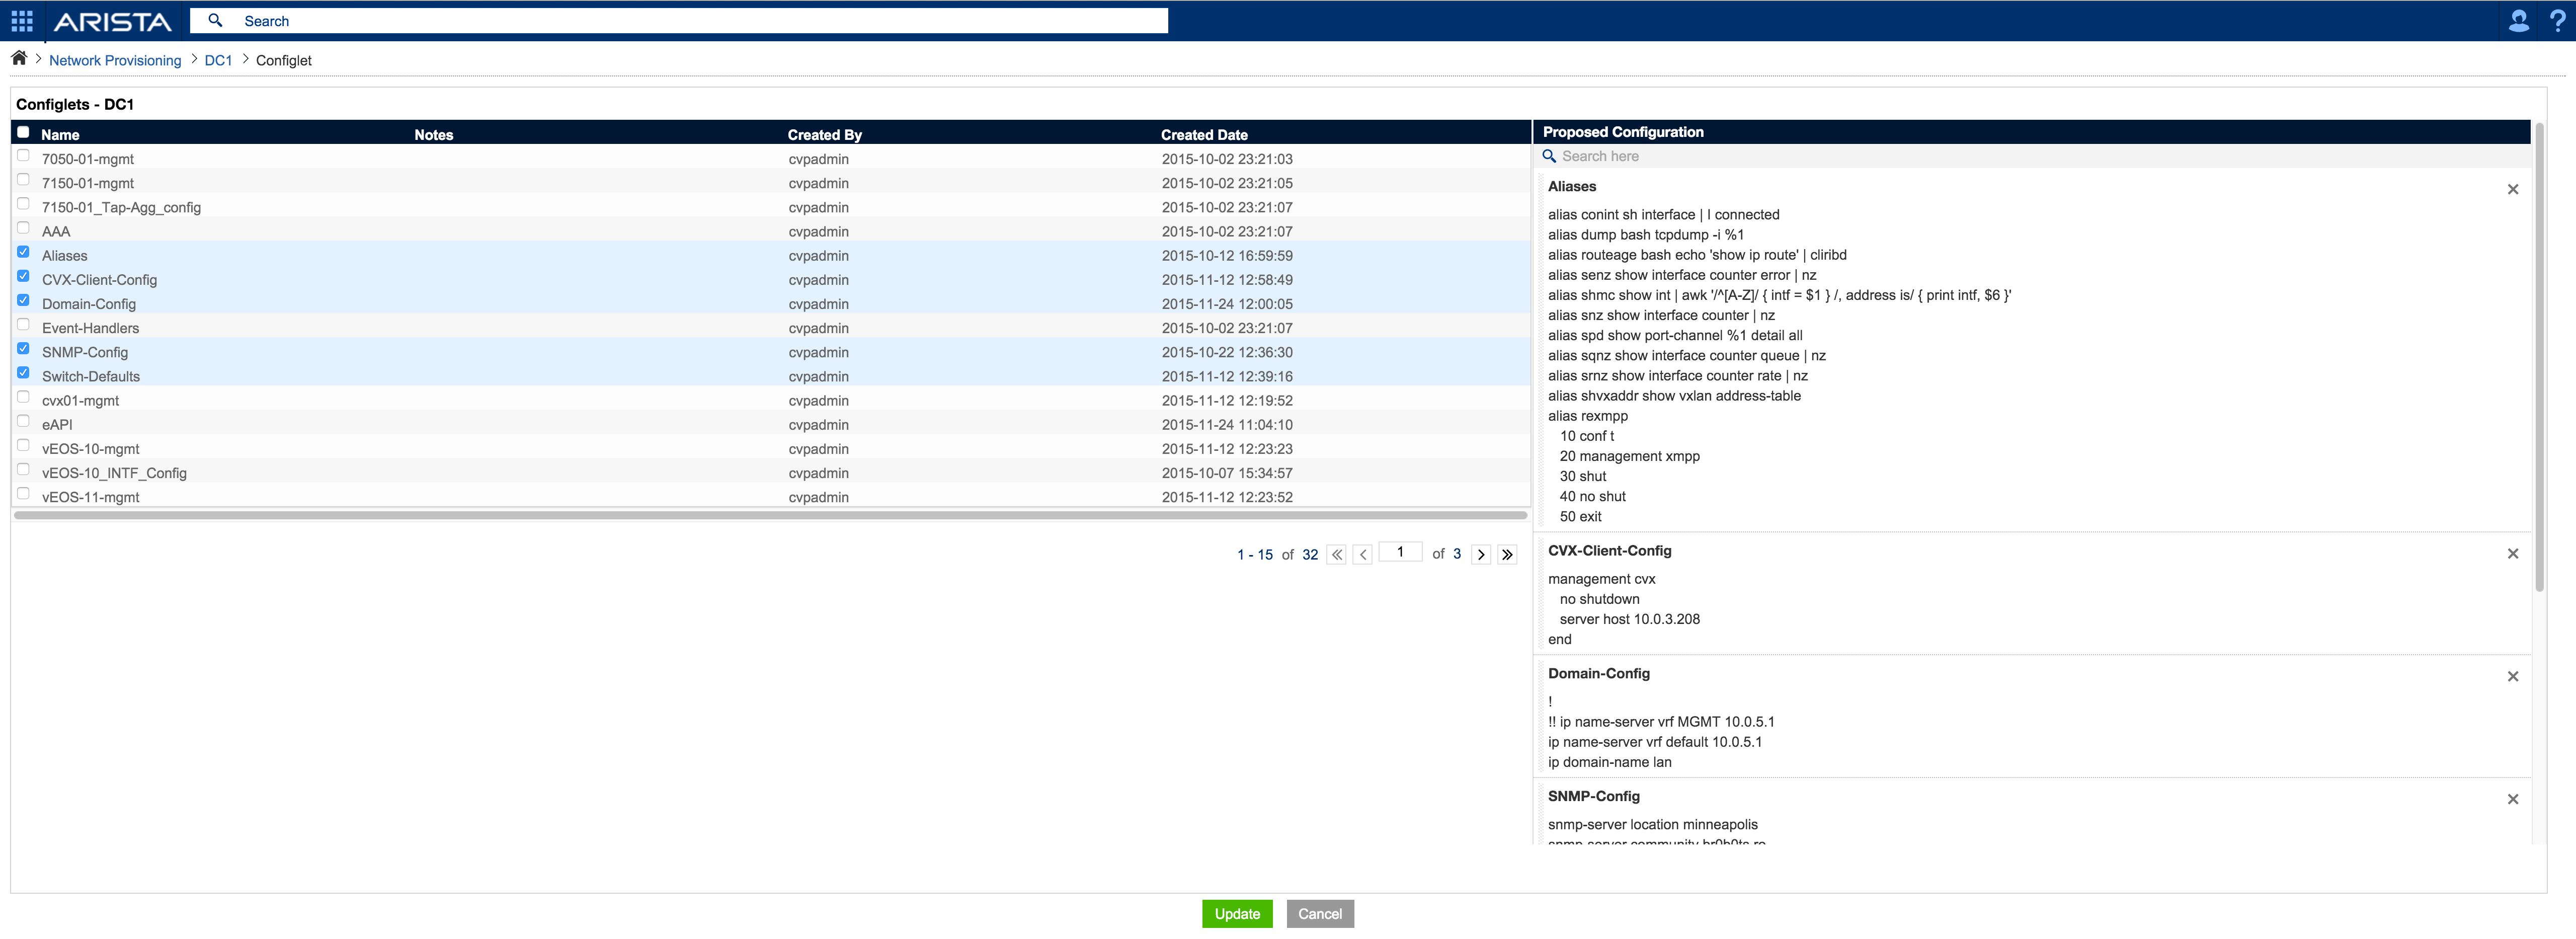This screenshot has height=939, width=2576.
Task: Click the home breadcrumb icon
Action: tap(19, 58)
